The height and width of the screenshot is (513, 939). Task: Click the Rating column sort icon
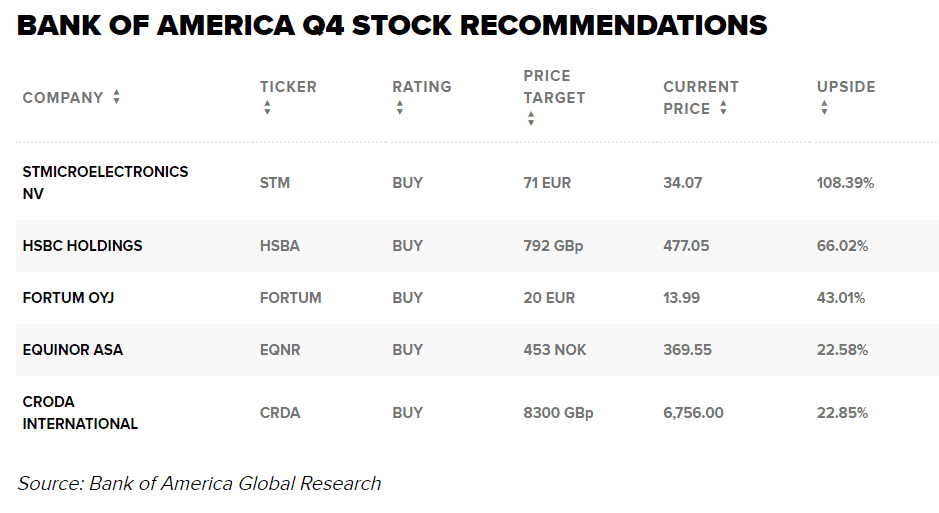point(399,108)
